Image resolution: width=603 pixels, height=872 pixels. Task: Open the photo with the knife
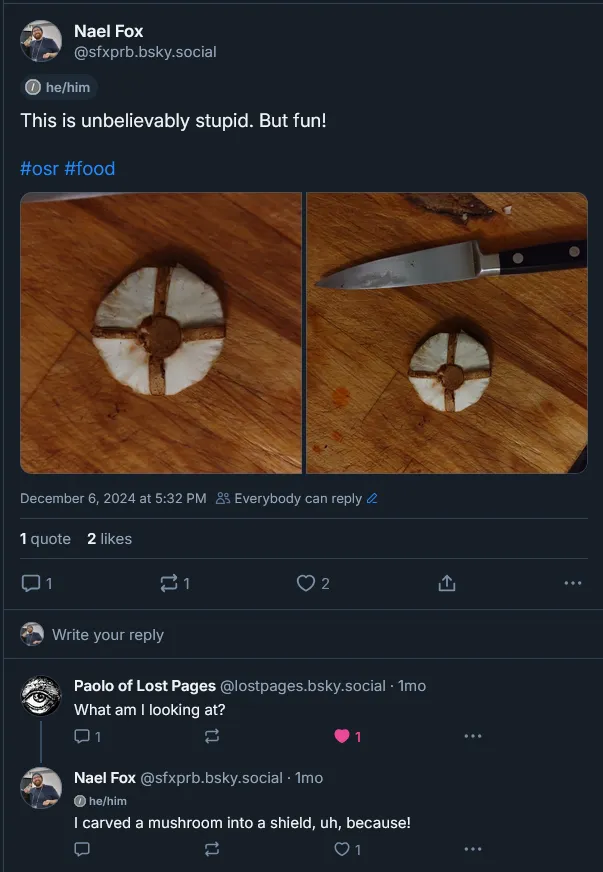point(447,333)
